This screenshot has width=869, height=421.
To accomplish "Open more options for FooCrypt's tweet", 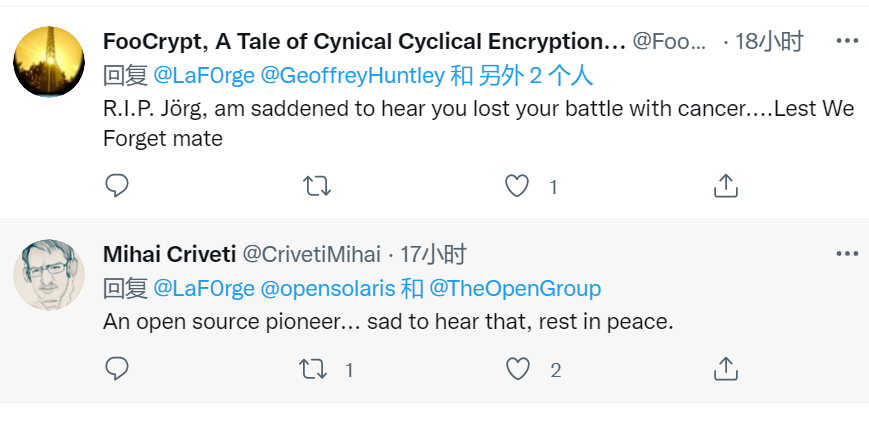I will pos(846,41).
